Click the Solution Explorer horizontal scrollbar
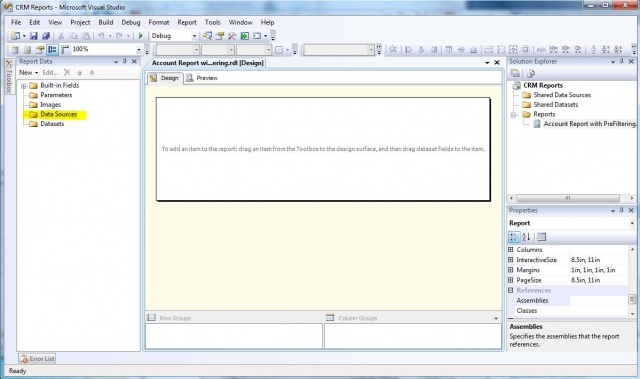Screen dimensions: 640x379 (568, 198)
